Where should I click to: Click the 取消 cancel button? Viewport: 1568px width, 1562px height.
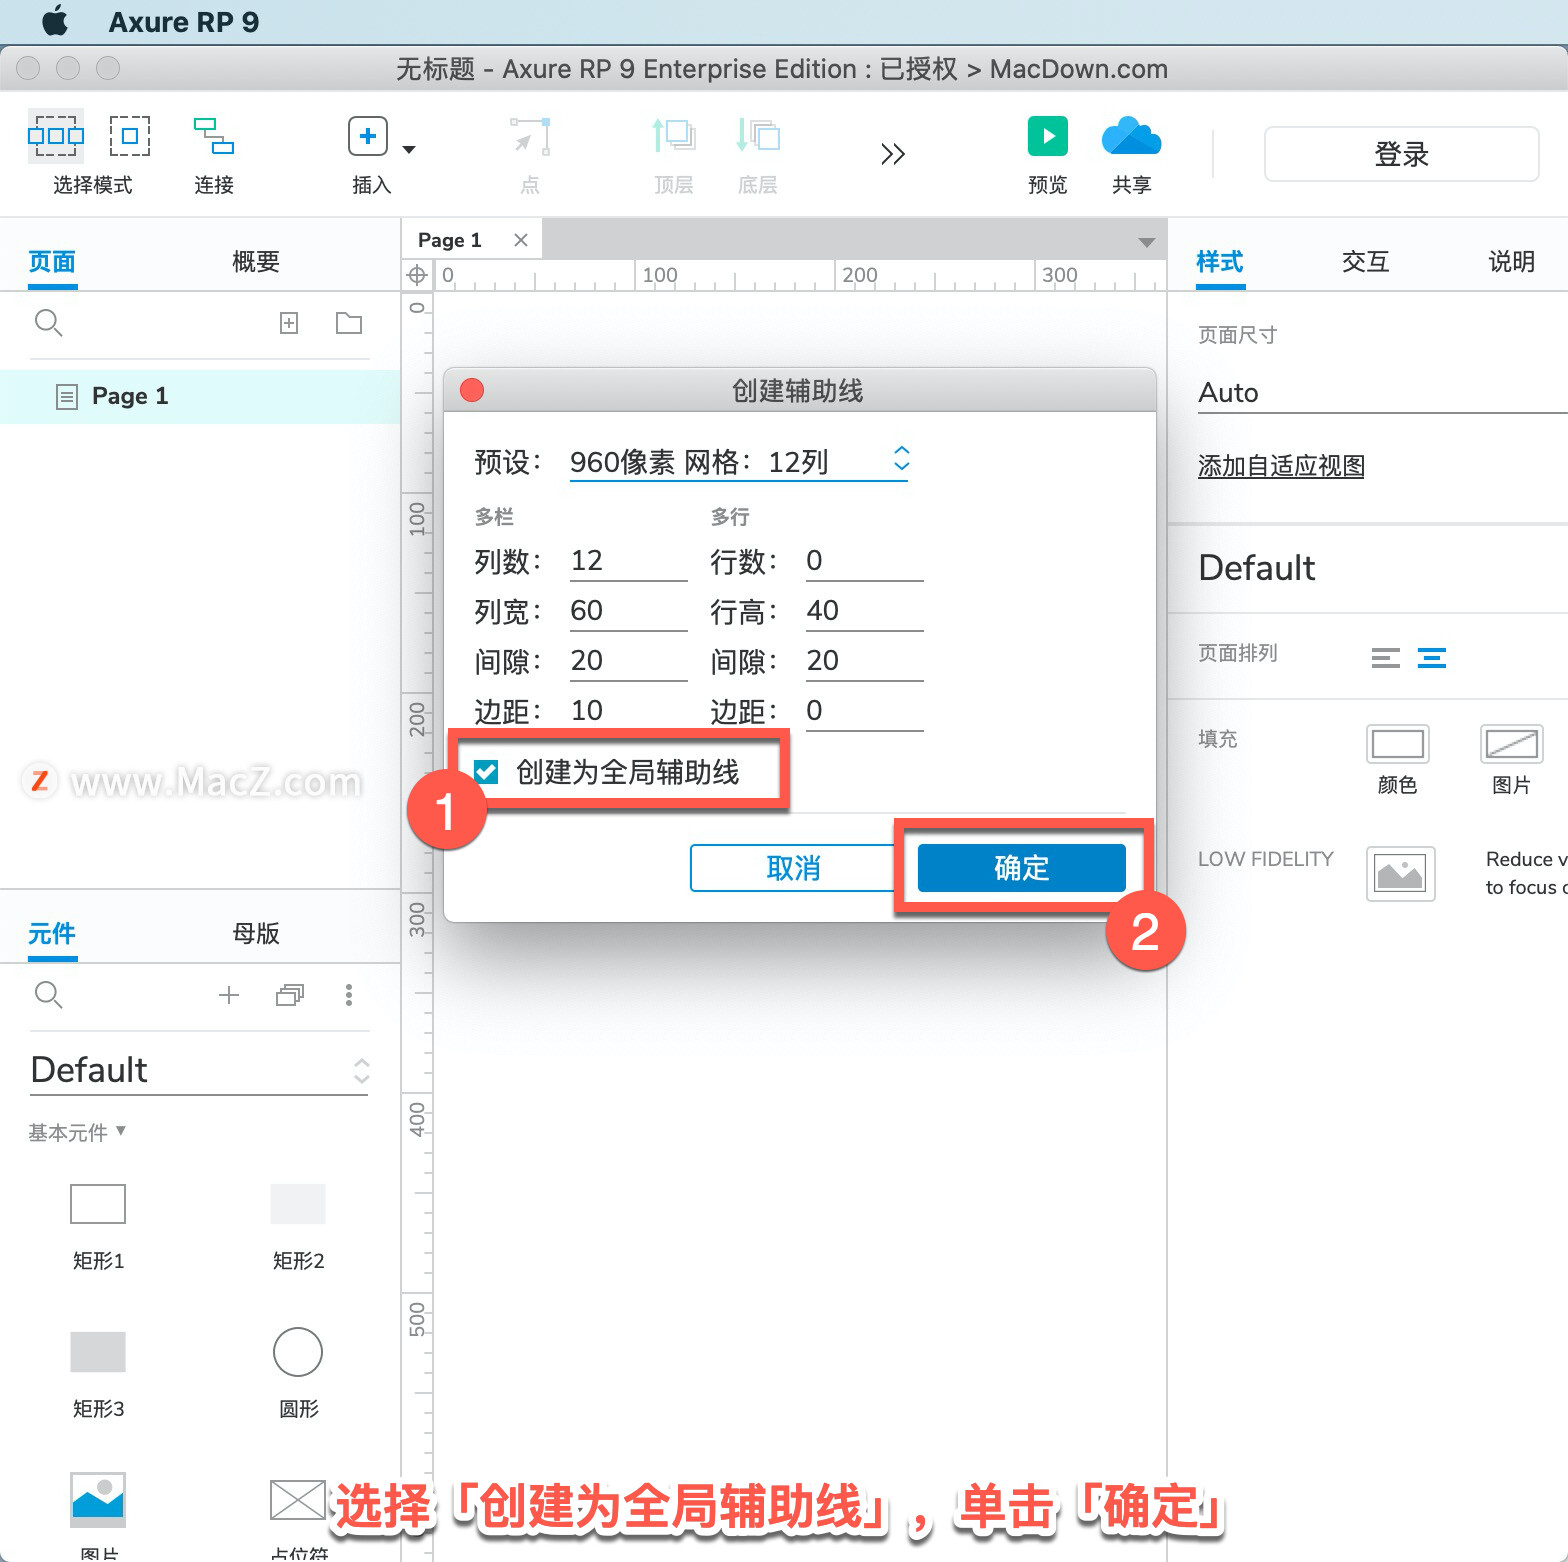click(793, 868)
